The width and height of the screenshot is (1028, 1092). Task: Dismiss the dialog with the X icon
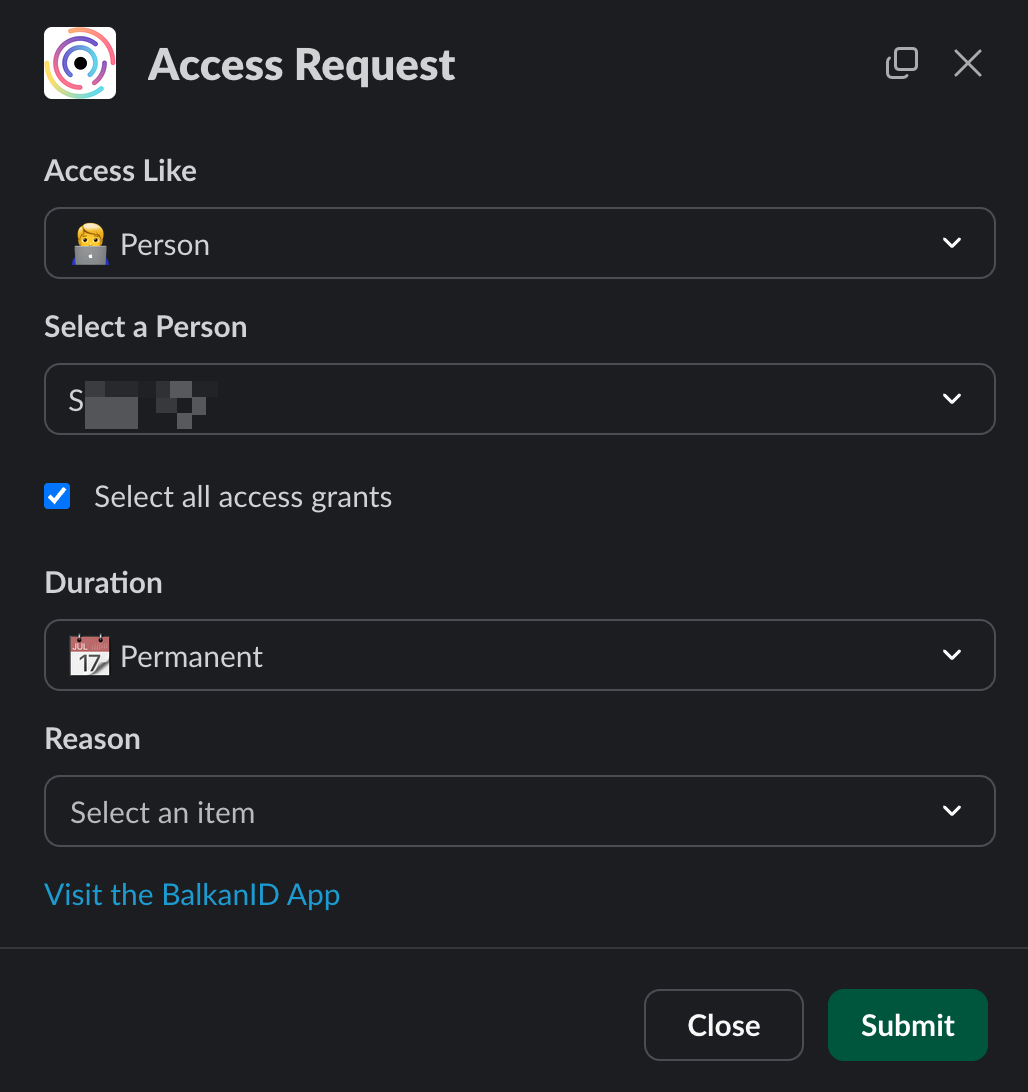click(967, 63)
